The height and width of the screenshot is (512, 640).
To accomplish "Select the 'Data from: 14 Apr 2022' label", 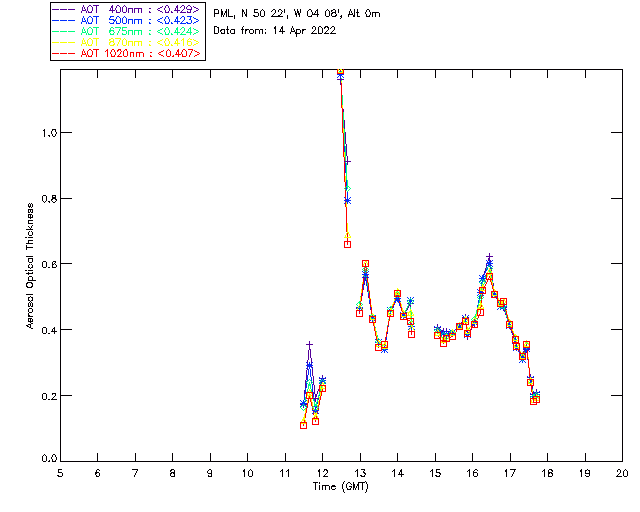I will tap(275, 31).
